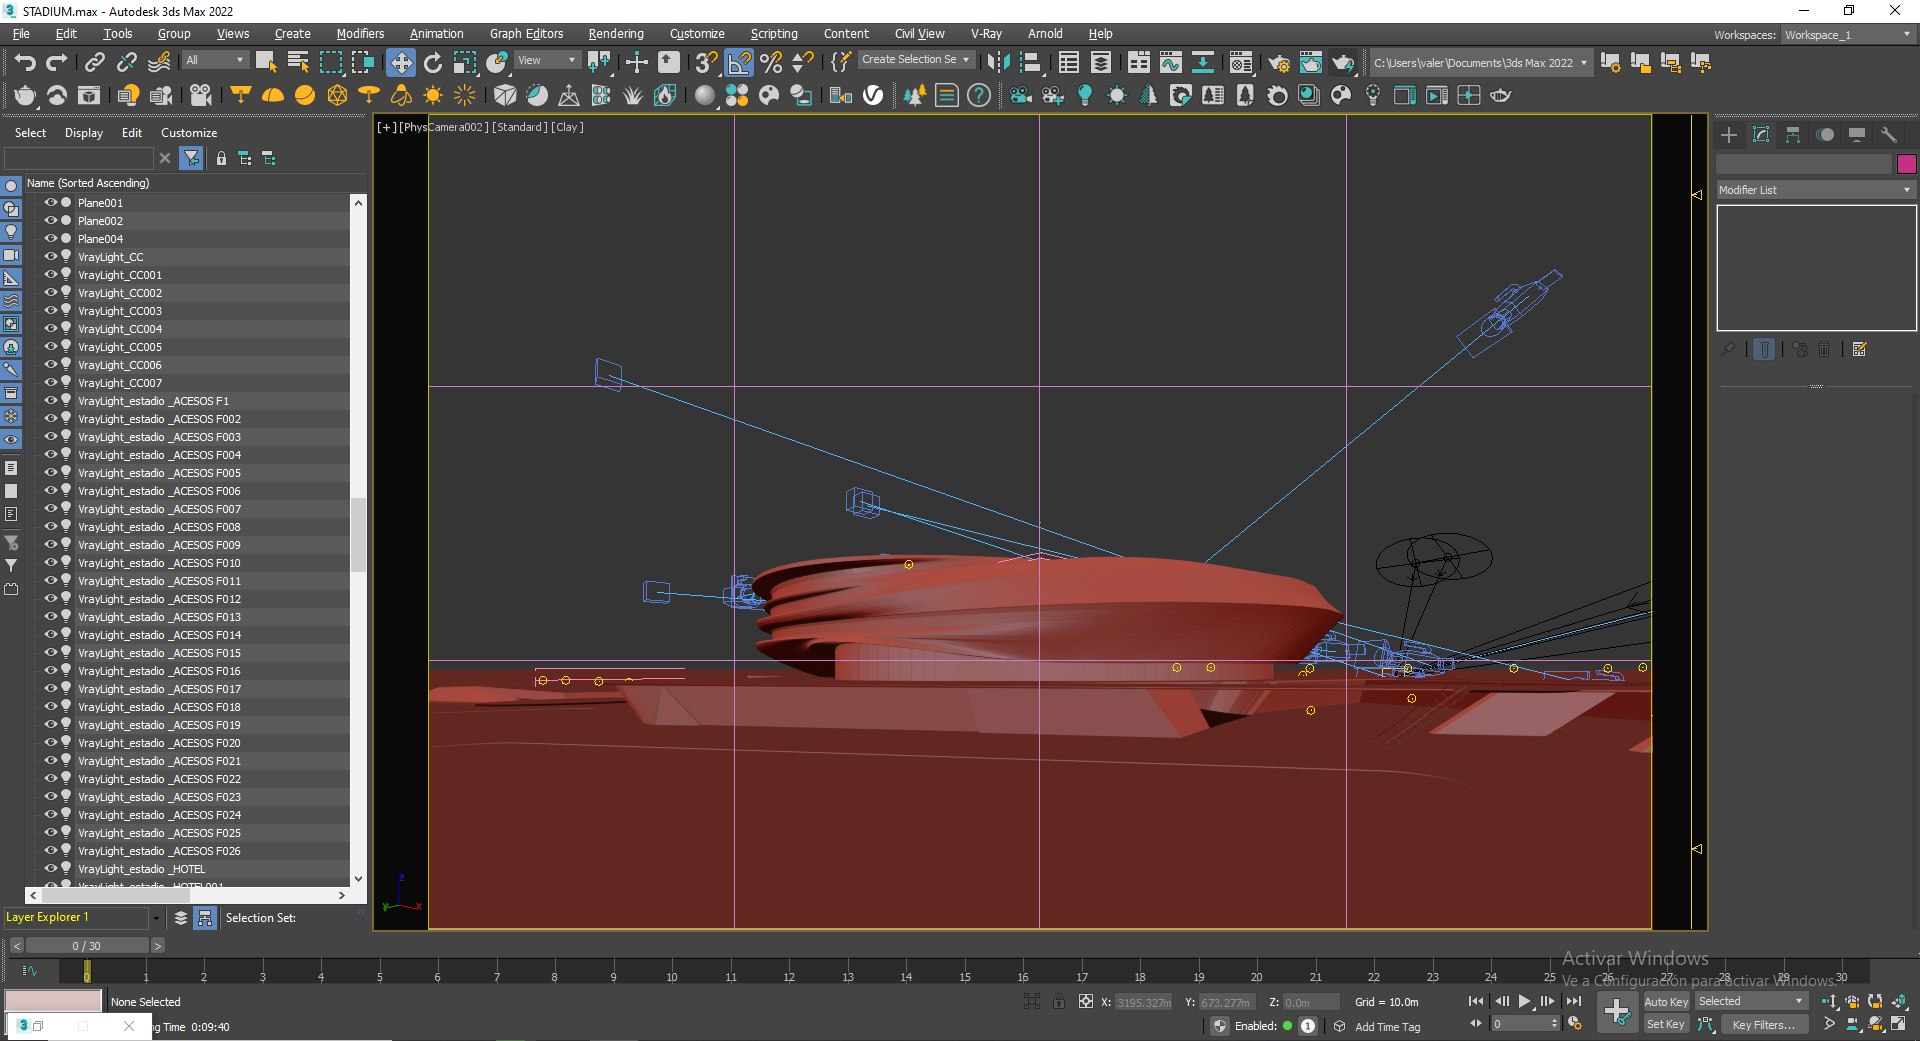Toggle visibility of VrayLight_estadio _ACESOS F010
Screen dimensions: 1920x1041
(x=50, y=562)
